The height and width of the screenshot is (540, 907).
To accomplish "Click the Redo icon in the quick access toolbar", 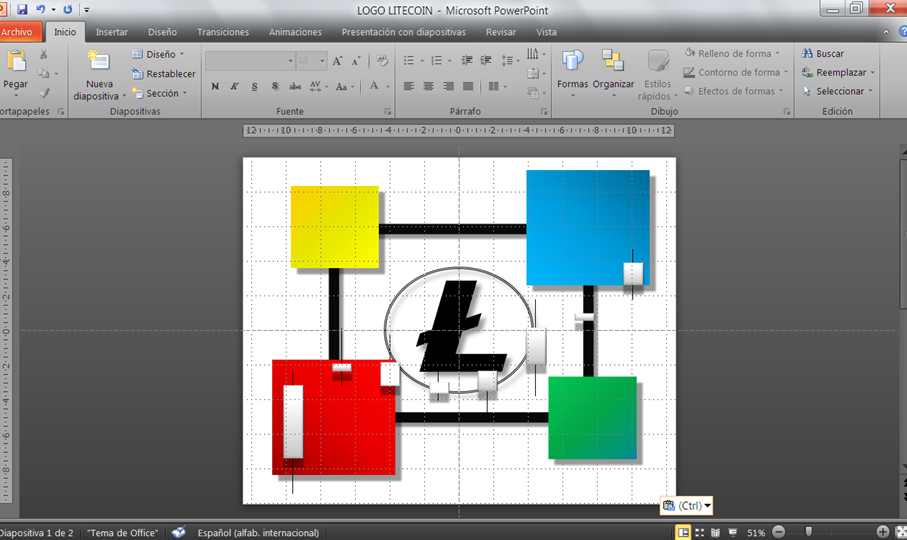I will click(x=68, y=9).
